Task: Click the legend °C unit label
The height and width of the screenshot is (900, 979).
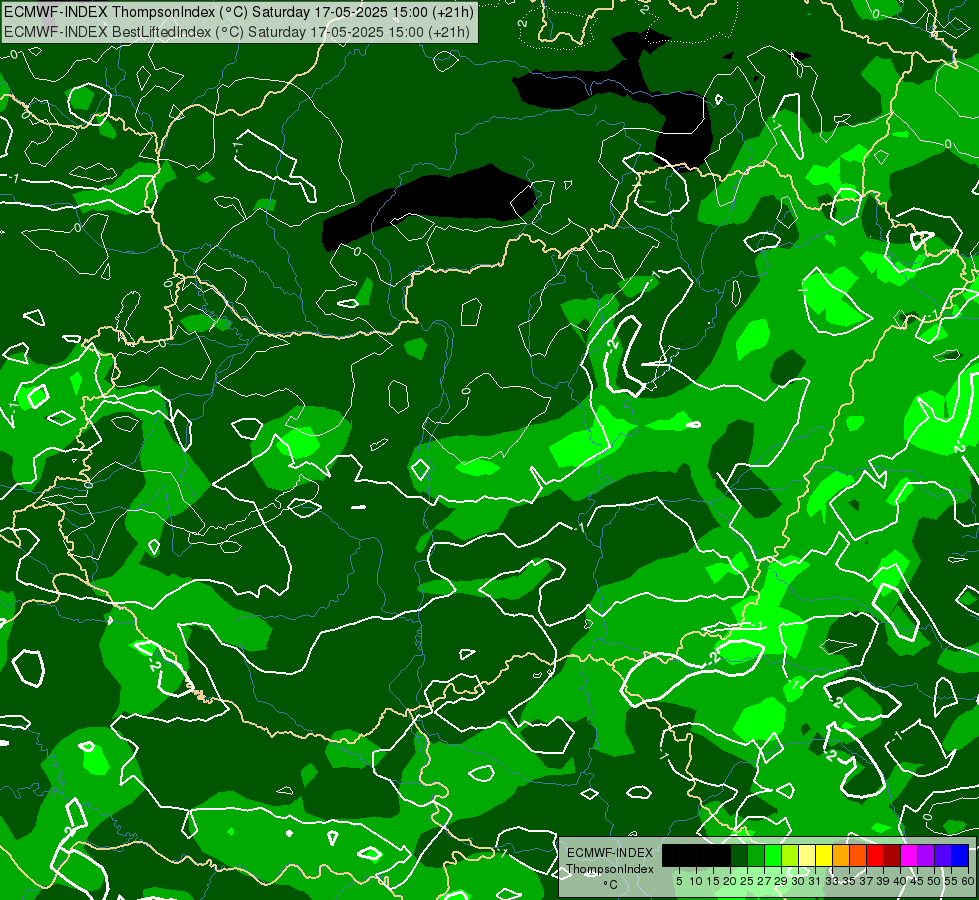Action: [611, 885]
